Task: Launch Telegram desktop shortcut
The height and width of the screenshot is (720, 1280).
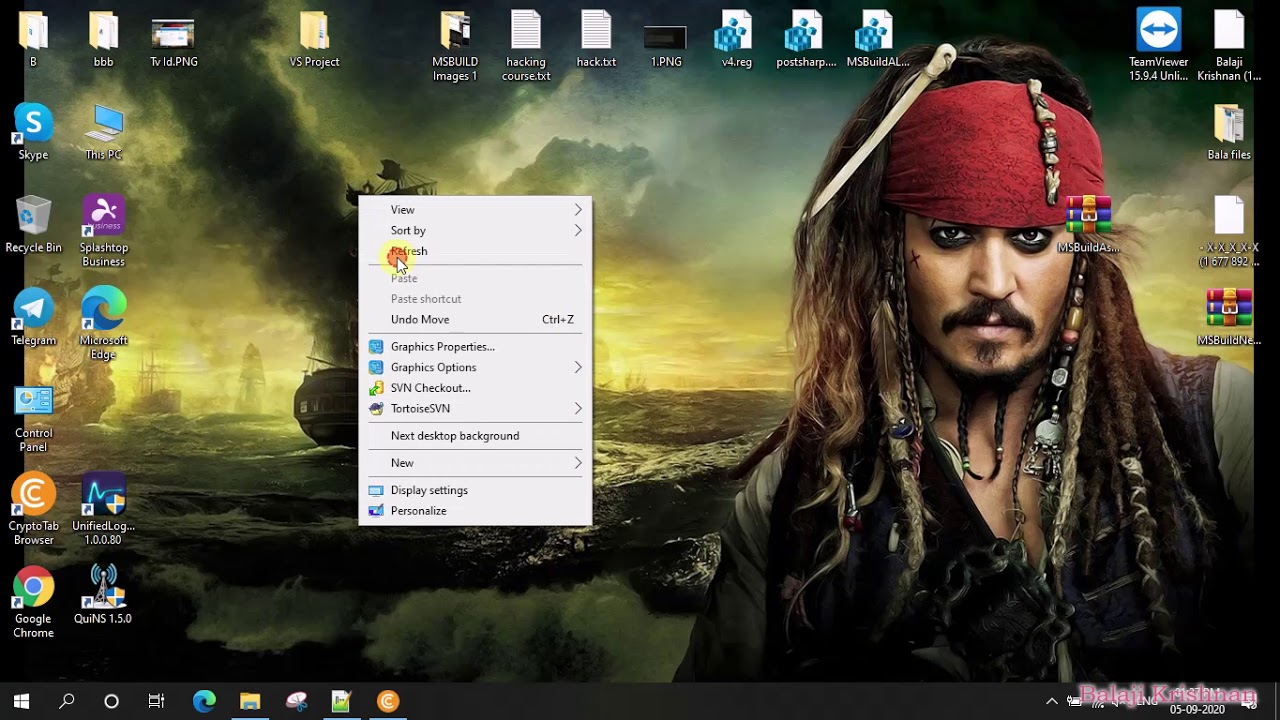Action: coord(33,310)
